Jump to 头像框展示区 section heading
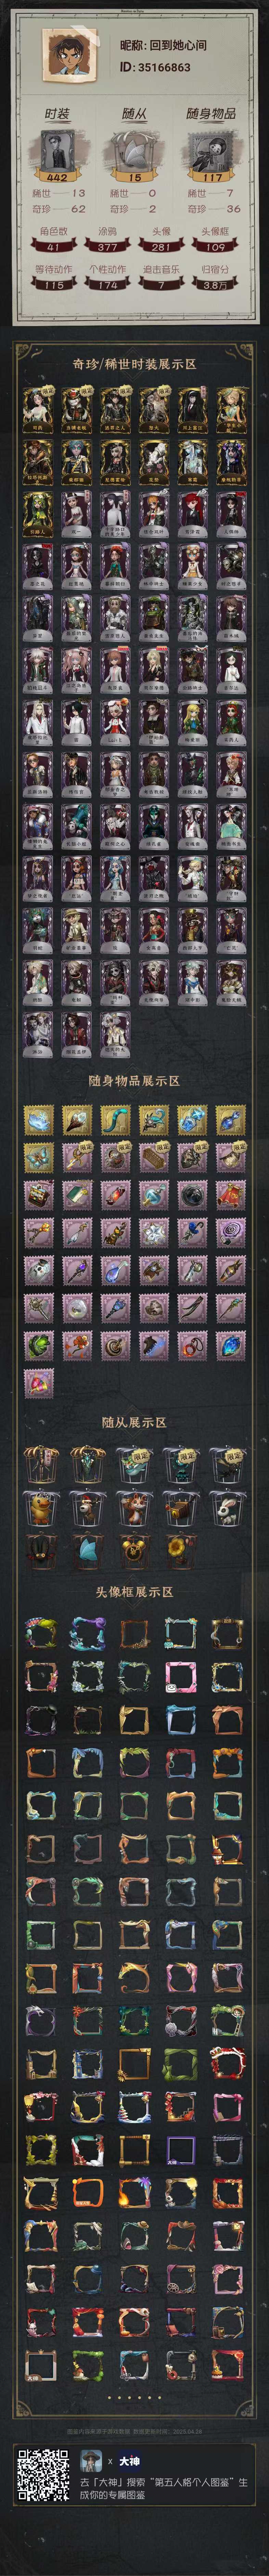 [x=134, y=1592]
